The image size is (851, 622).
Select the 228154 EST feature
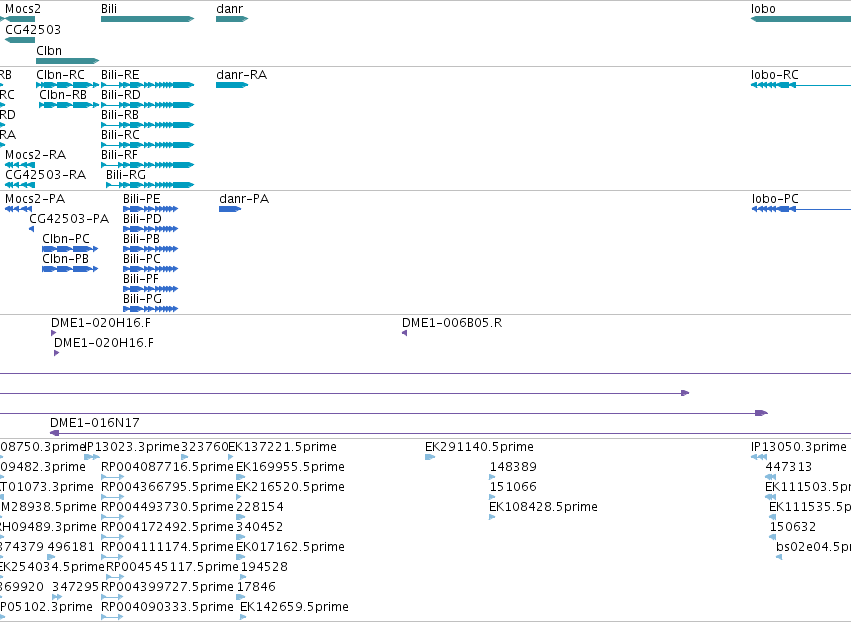(x=240, y=517)
